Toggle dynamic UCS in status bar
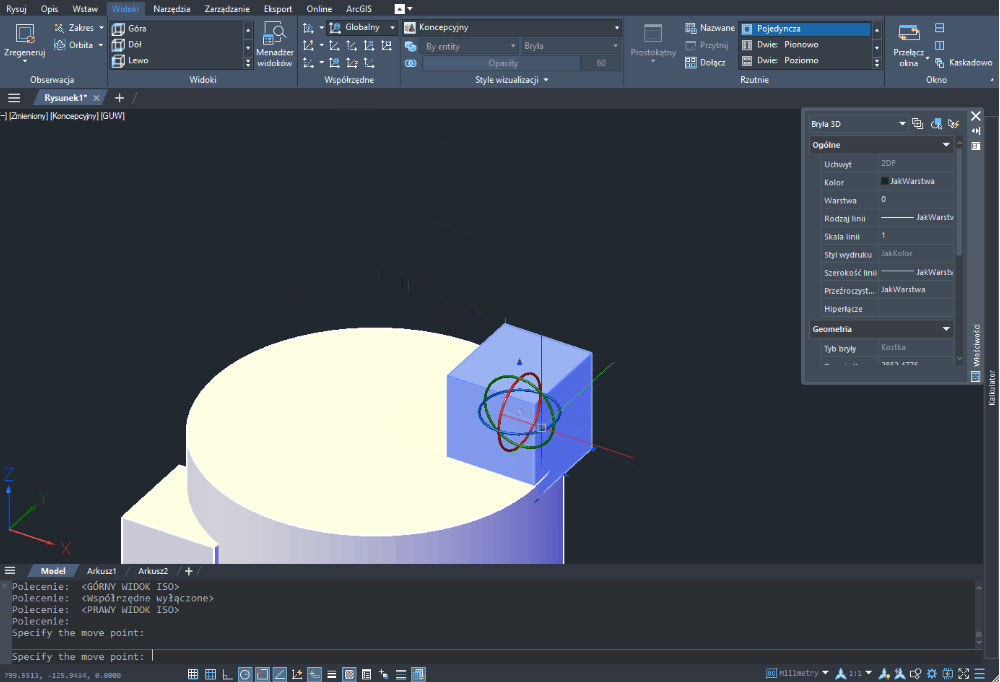 tap(297, 674)
